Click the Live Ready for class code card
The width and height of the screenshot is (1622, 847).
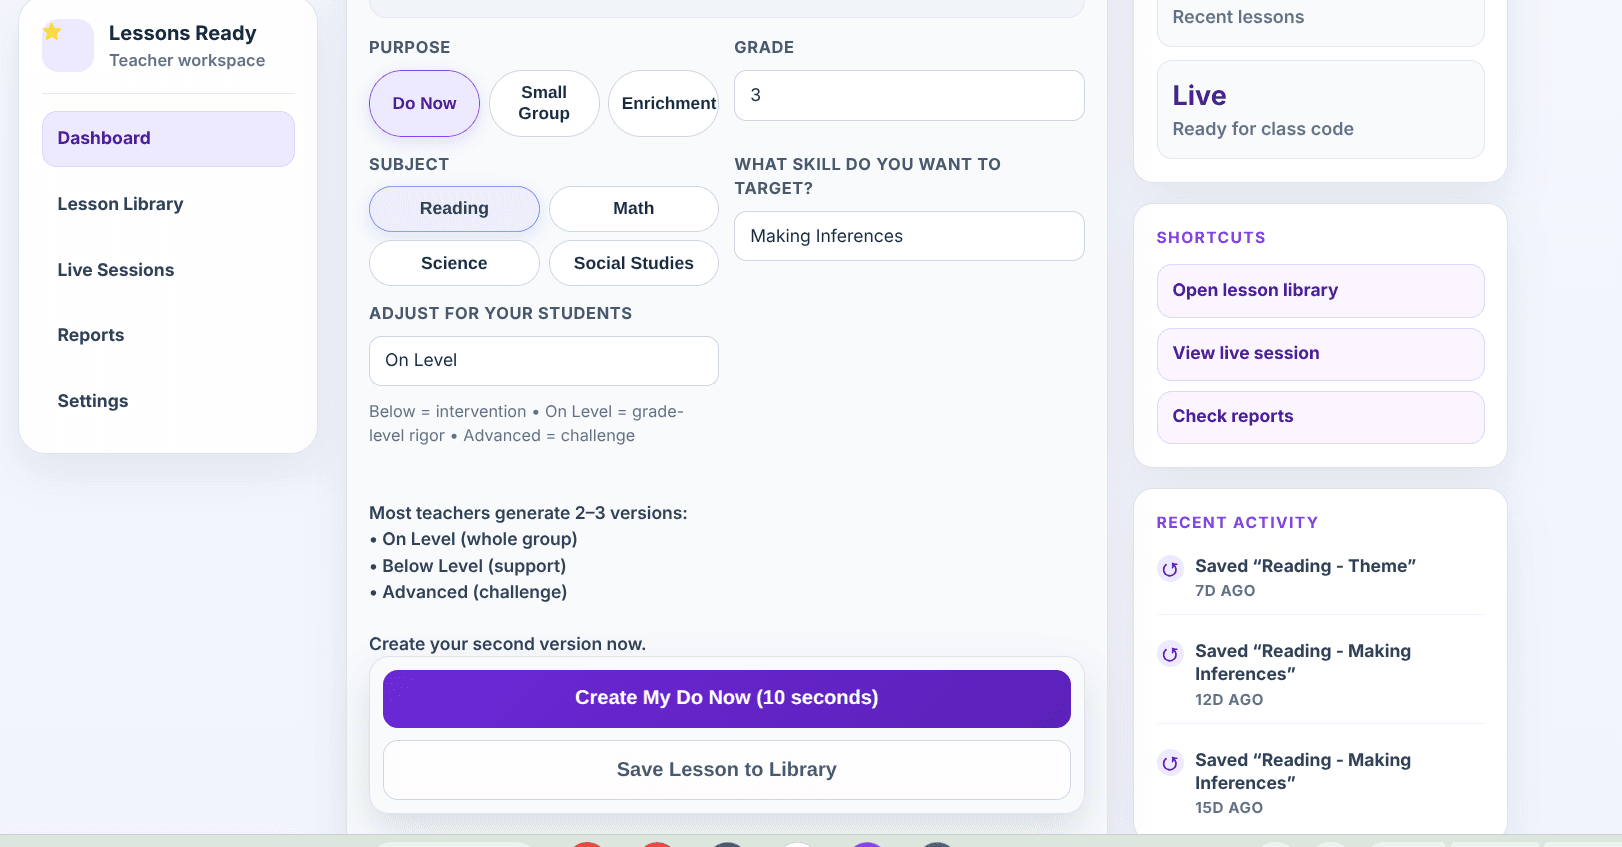pos(1320,109)
